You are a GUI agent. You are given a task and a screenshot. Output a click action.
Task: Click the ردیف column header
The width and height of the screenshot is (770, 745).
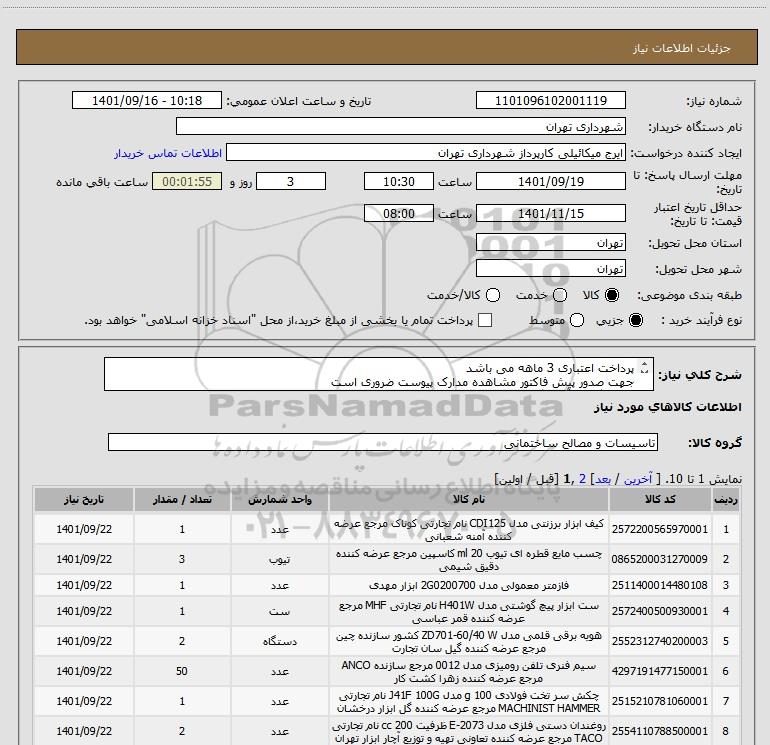726,499
